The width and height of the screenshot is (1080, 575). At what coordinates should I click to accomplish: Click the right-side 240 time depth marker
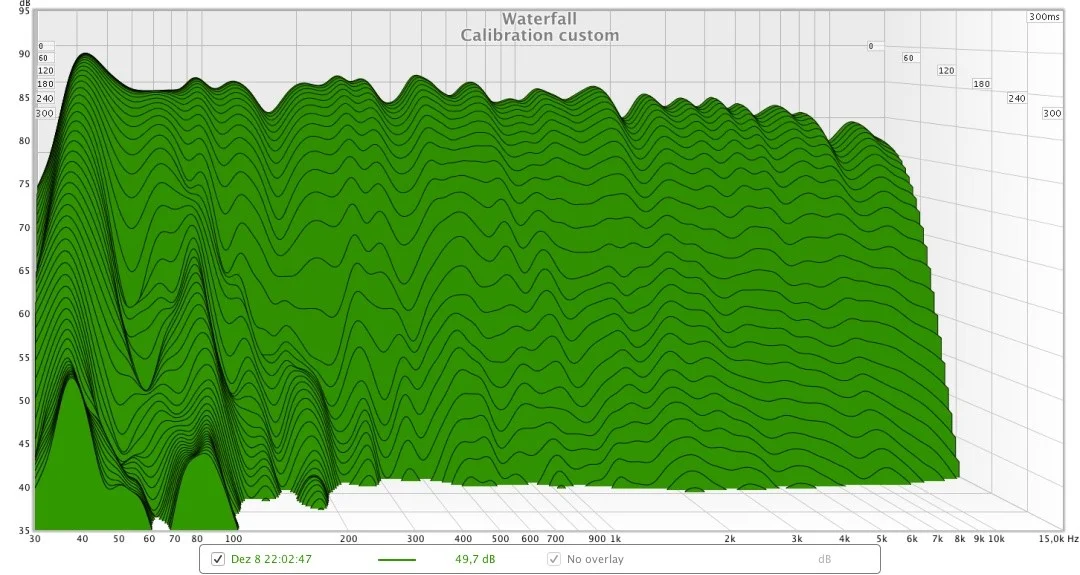click(x=1017, y=98)
